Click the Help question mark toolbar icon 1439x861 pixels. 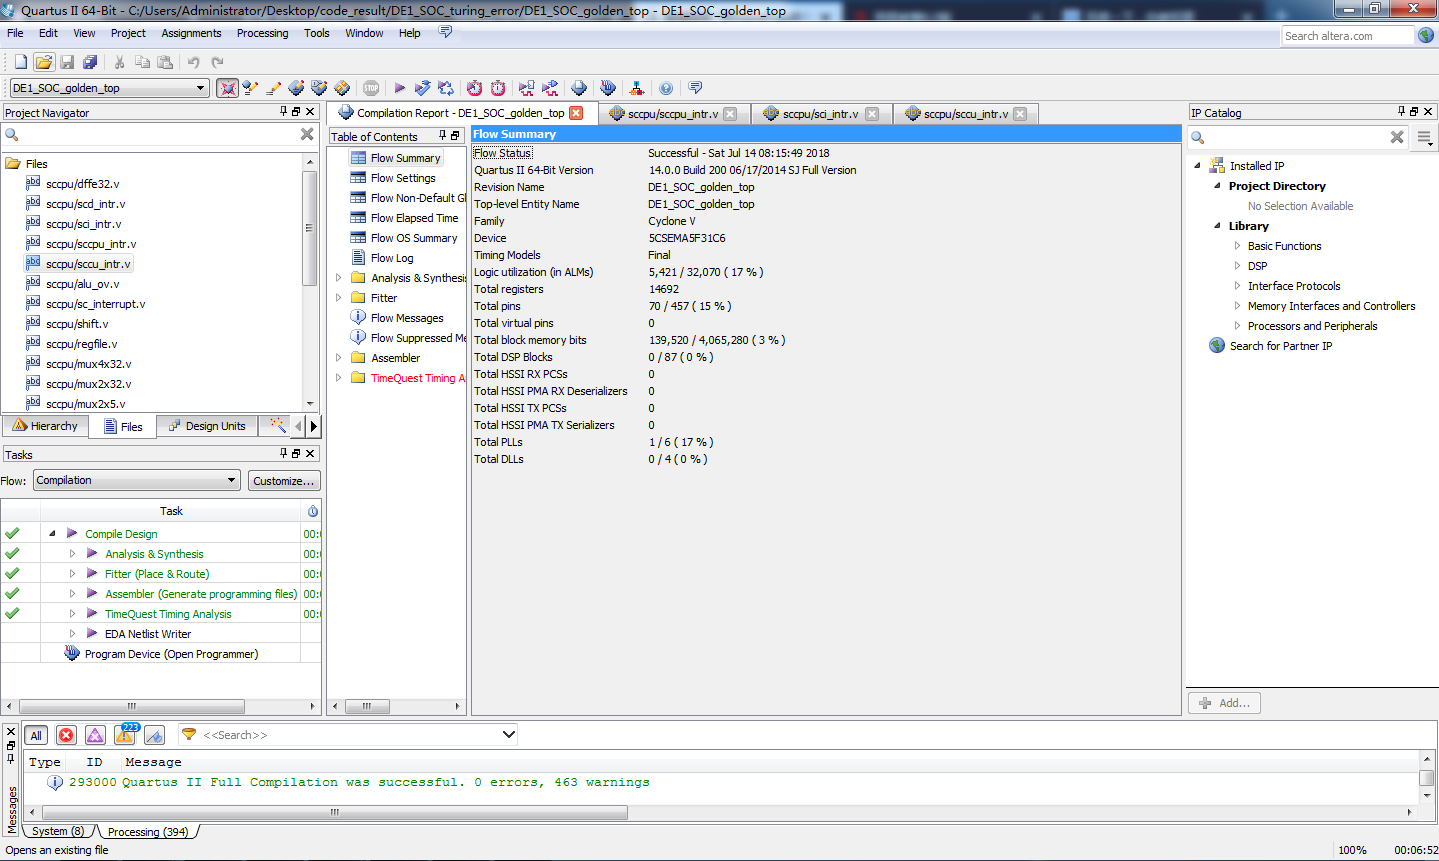[666, 88]
